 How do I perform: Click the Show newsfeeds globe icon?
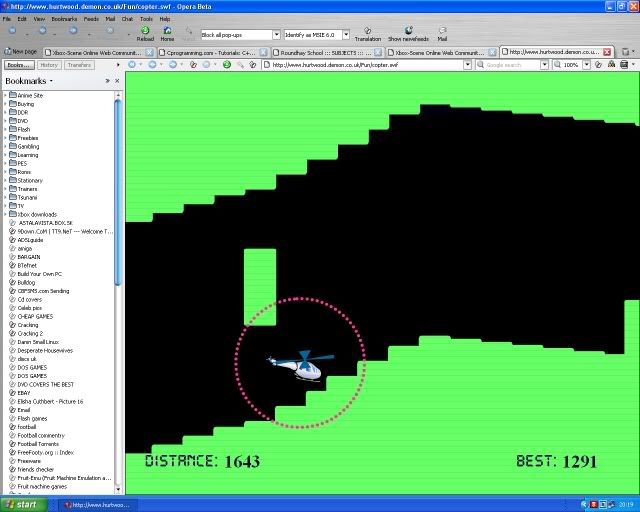point(408,30)
